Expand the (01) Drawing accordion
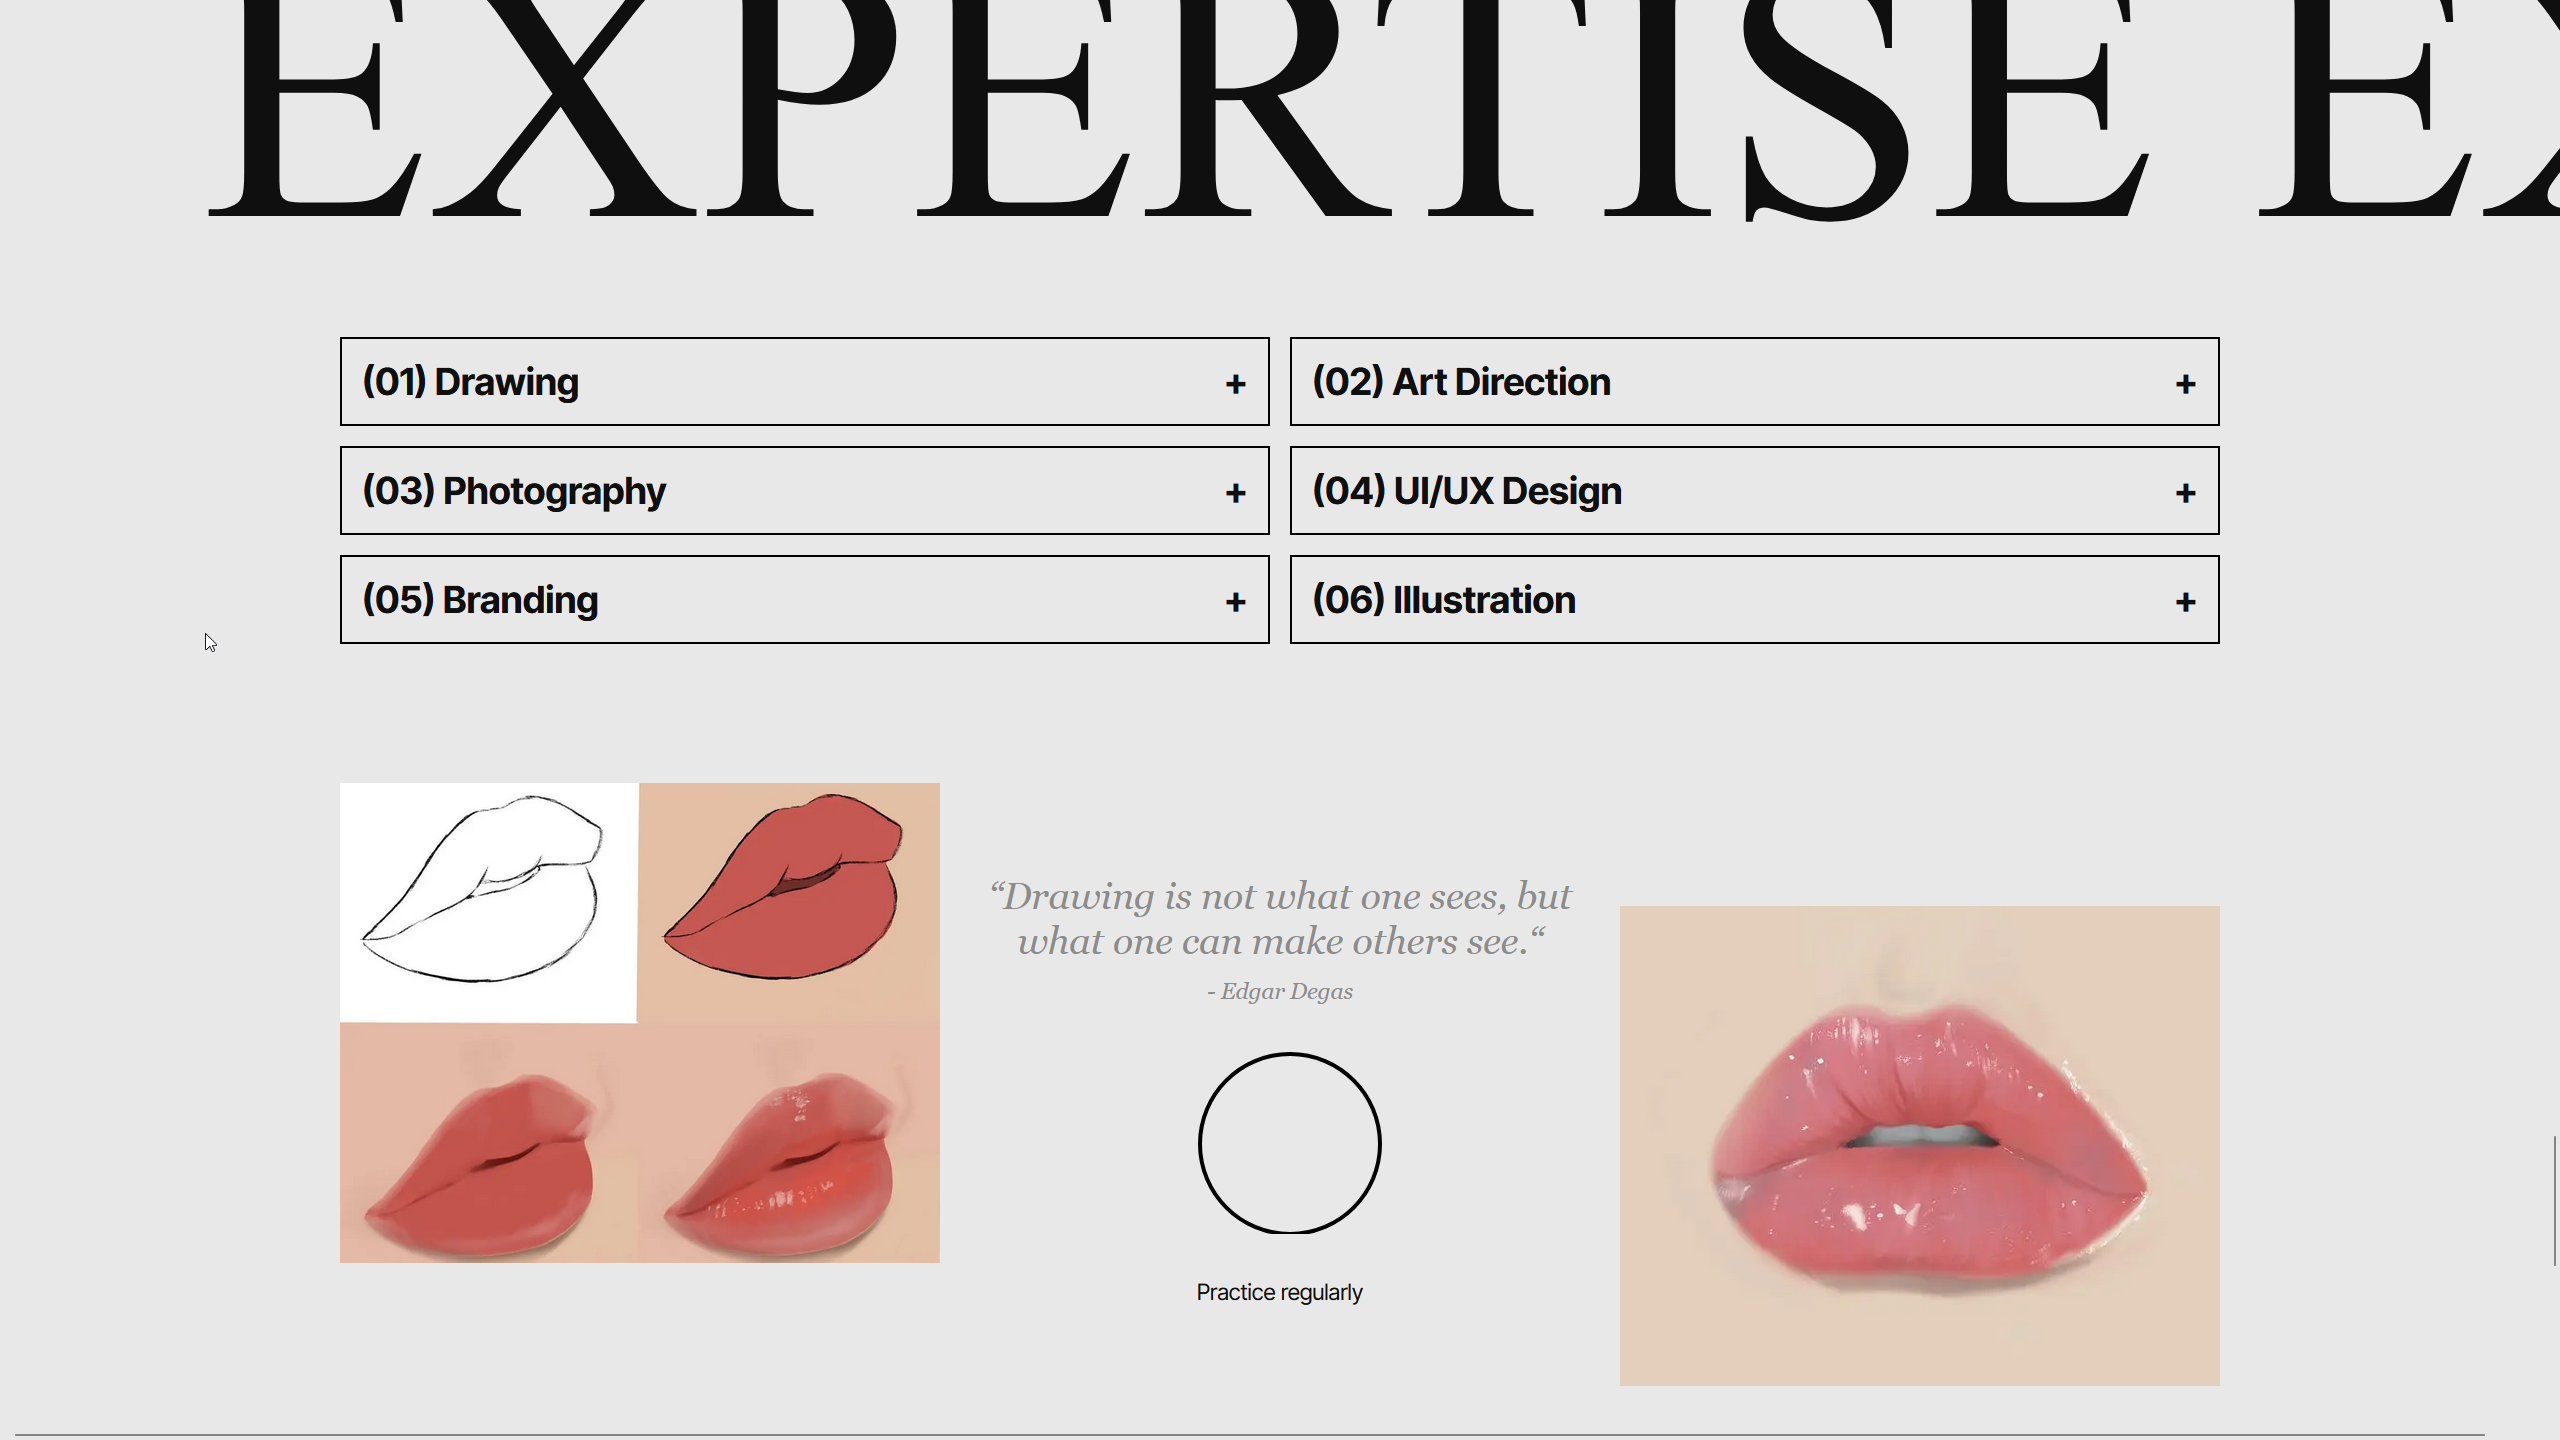Image resolution: width=2560 pixels, height=1440 pixels. pyautogui.click(x=470, y=382)
